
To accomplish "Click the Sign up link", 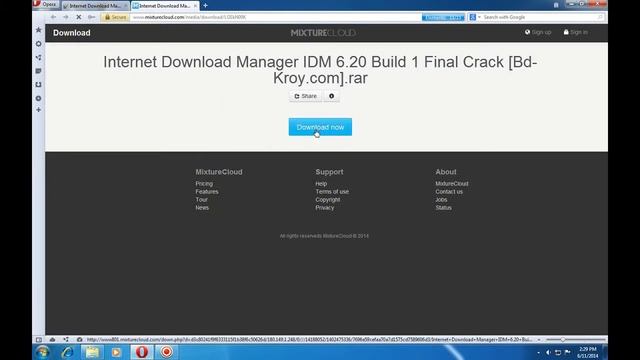I will [x=538, y=32].
